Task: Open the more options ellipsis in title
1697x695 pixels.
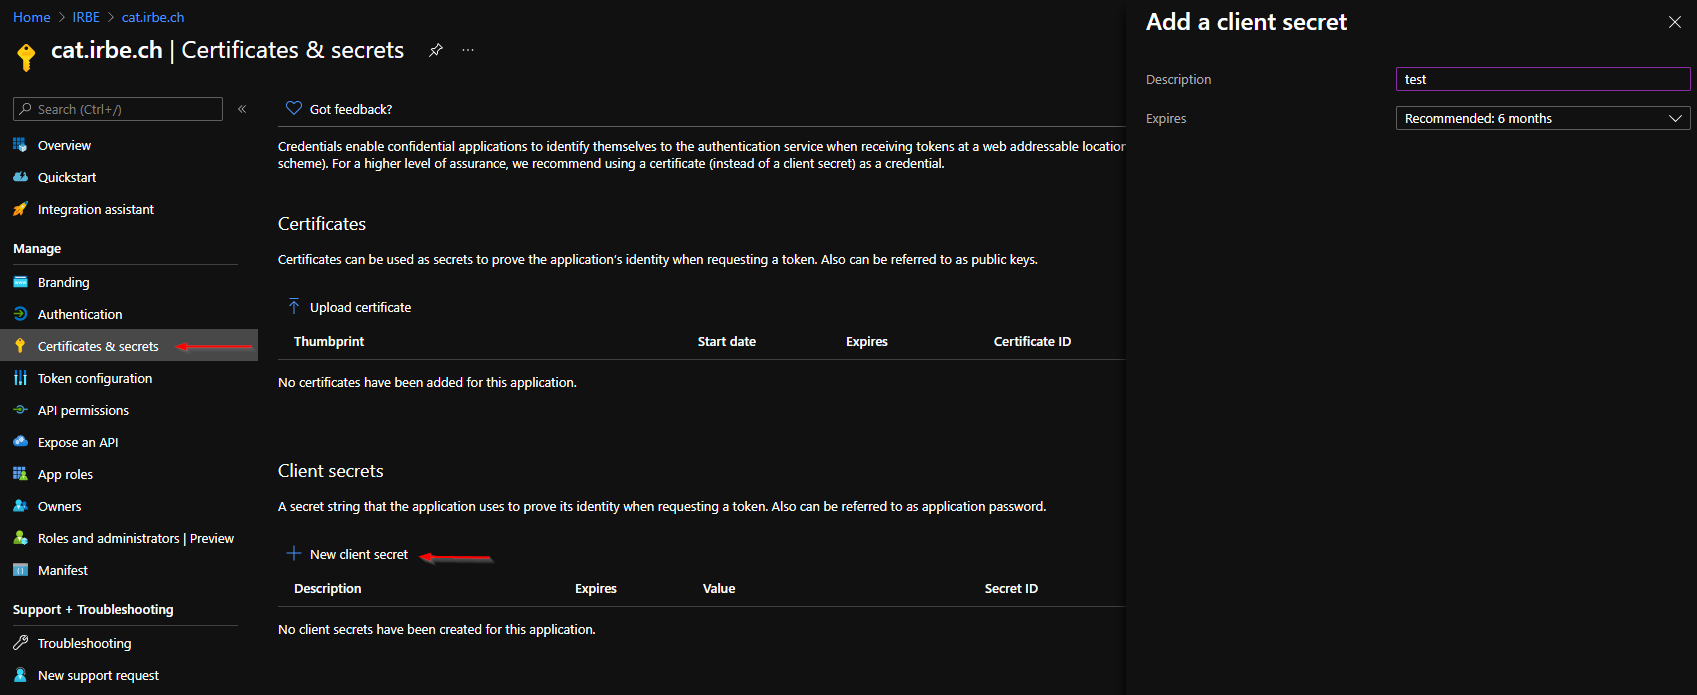Action: coord(468,50)
